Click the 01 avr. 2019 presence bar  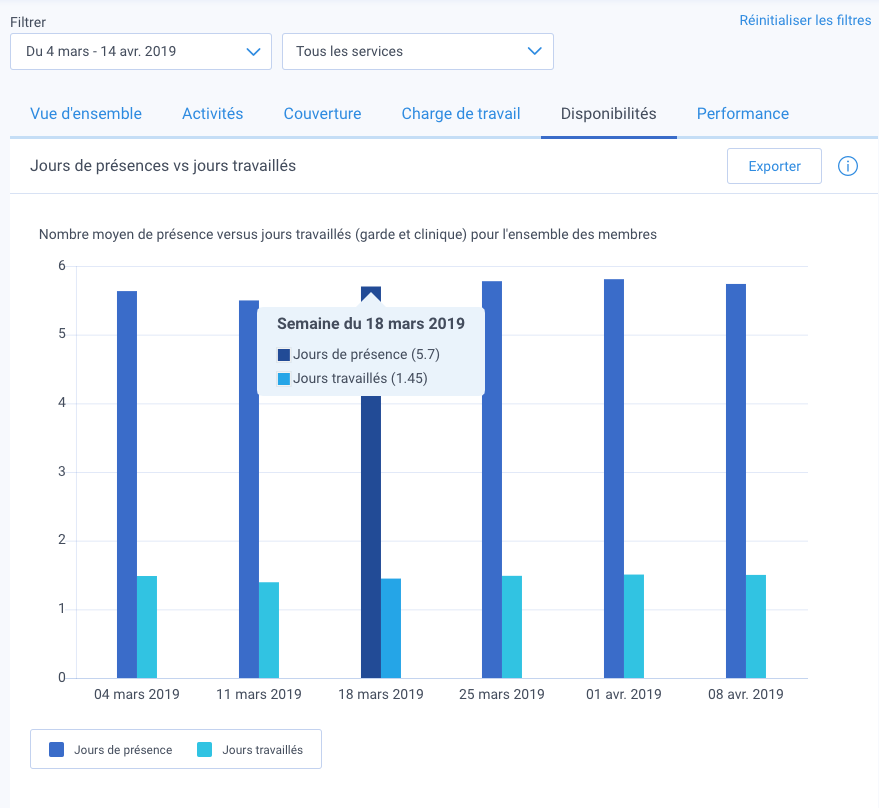pos(614,478)
